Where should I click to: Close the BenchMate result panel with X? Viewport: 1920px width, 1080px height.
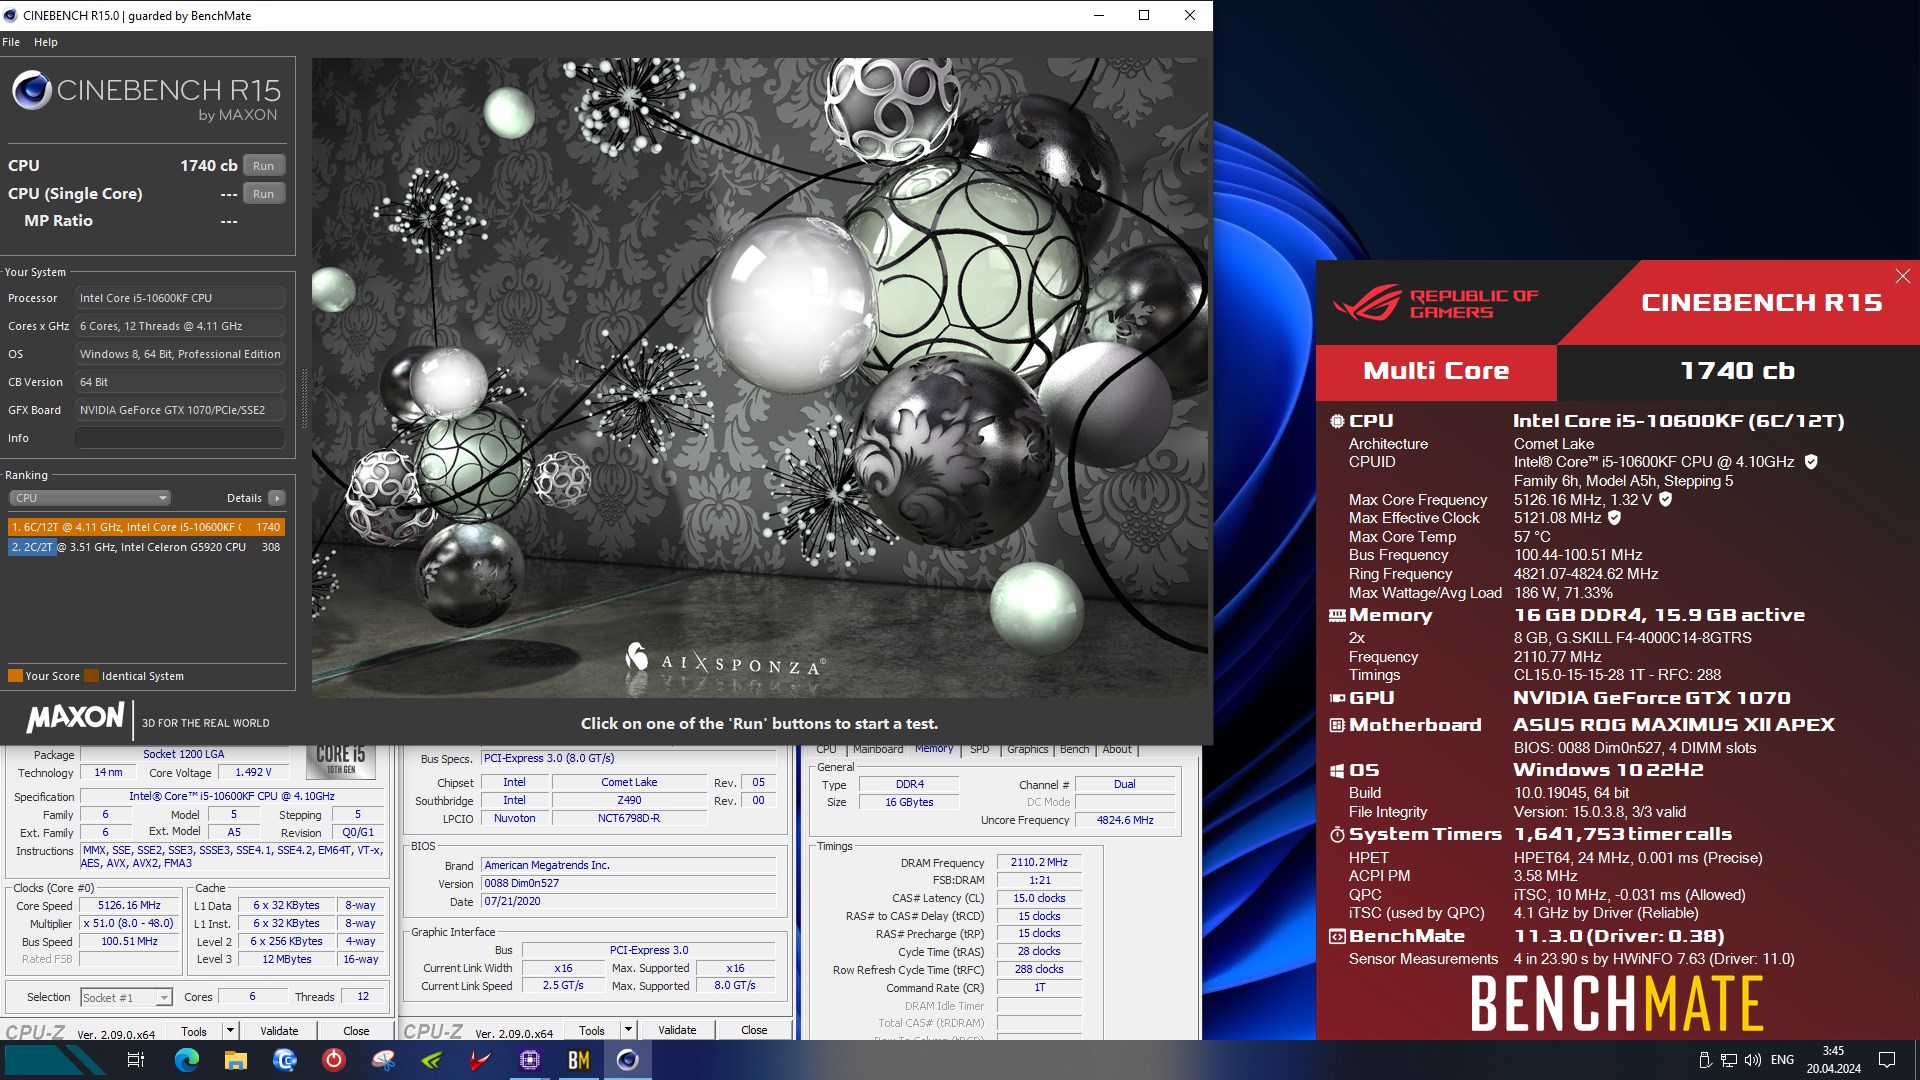click(1902, 276)
